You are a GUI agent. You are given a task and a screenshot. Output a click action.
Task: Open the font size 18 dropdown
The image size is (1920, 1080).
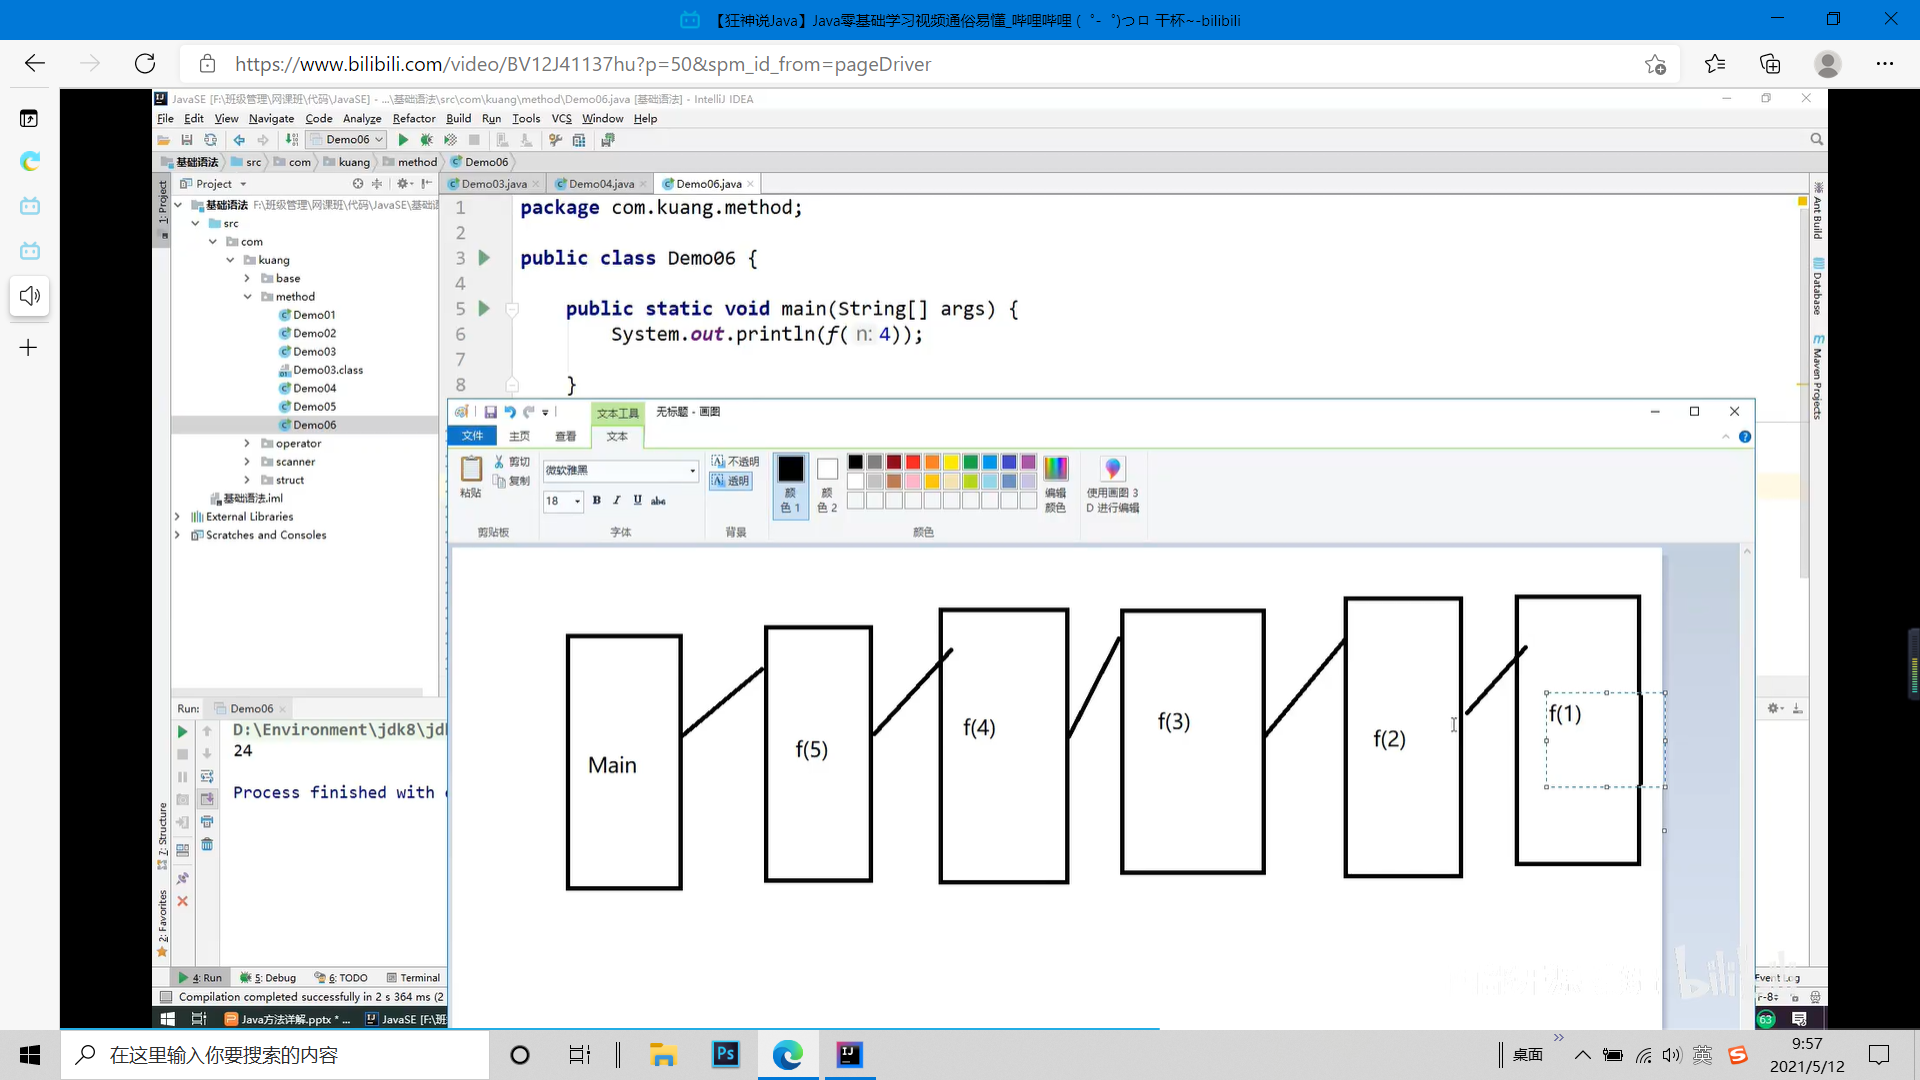(577, 501)
